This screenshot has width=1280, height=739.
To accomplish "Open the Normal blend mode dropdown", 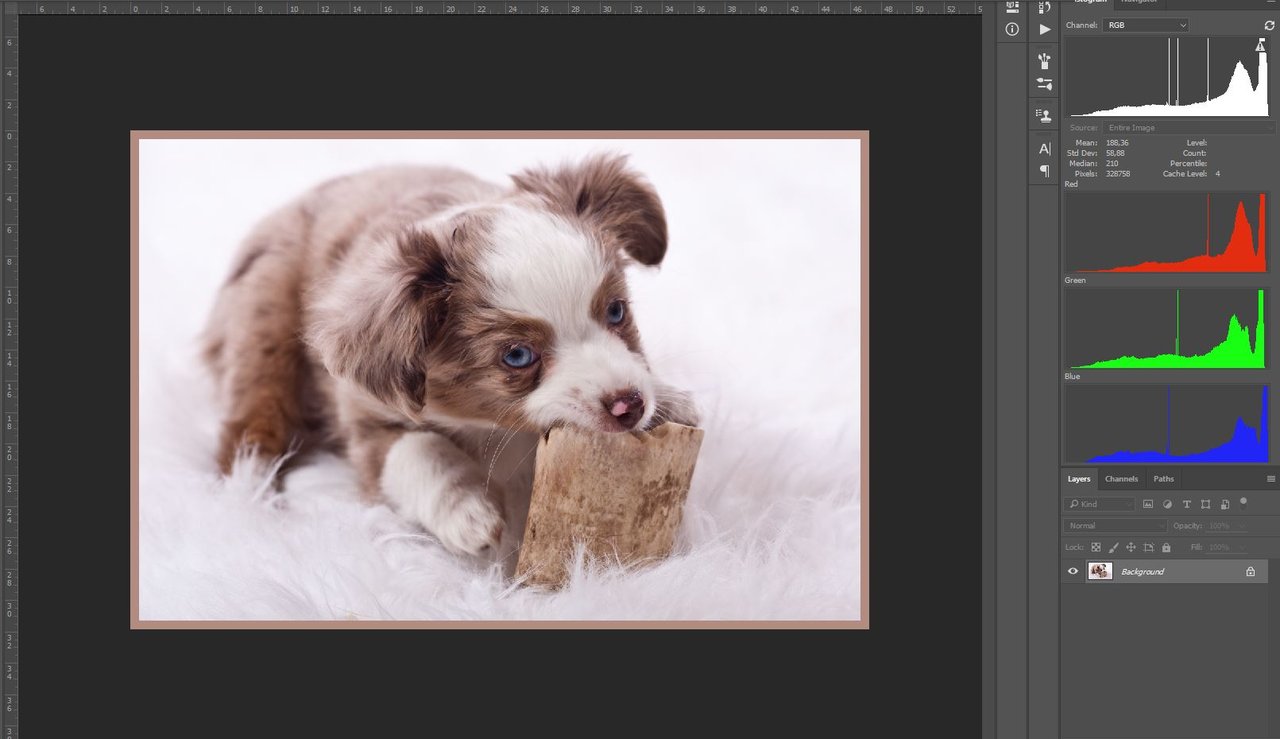I will (1115, 526).
